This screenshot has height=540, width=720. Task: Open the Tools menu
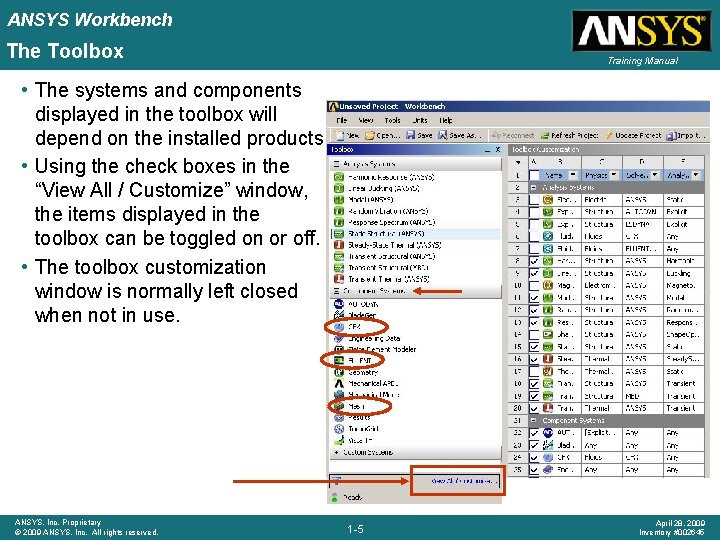pos(392,120)
